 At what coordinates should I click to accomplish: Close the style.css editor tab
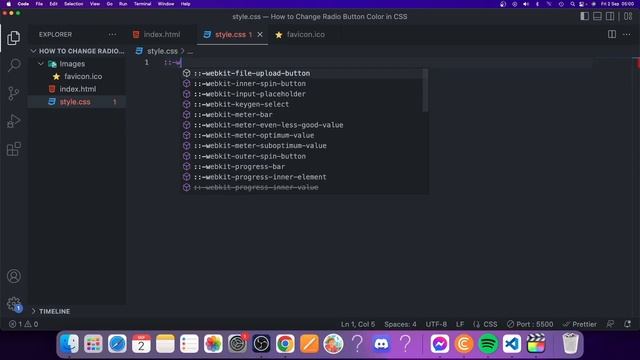260,35
